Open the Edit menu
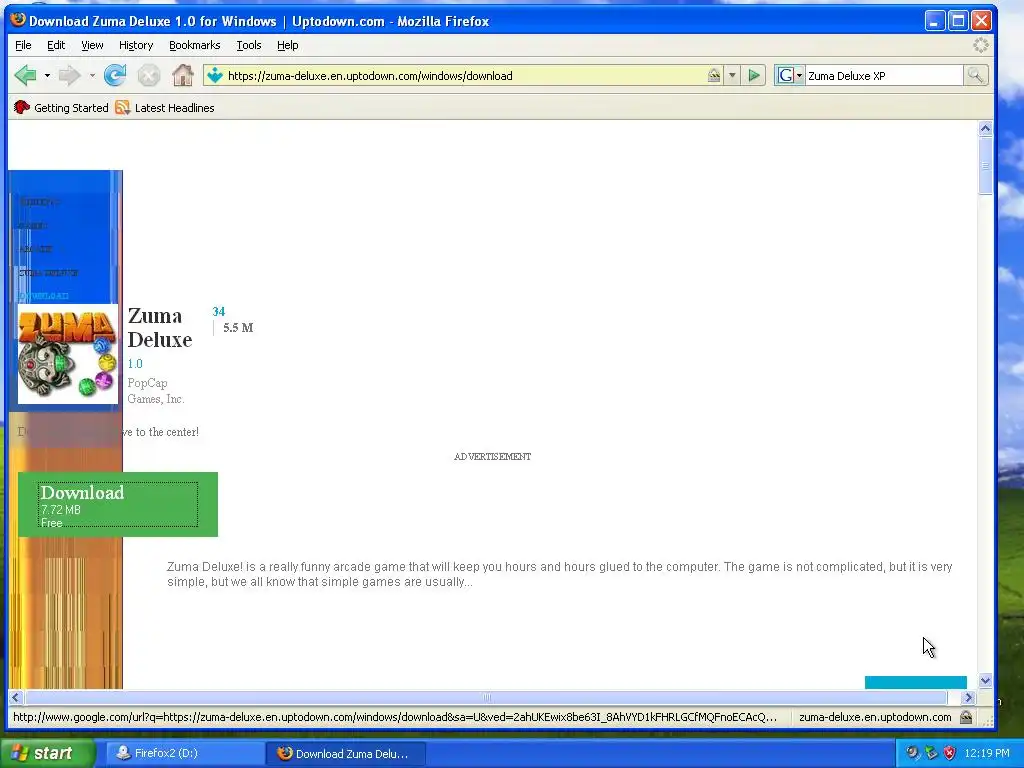1024x768 pixels. click(x=56, y=45)
